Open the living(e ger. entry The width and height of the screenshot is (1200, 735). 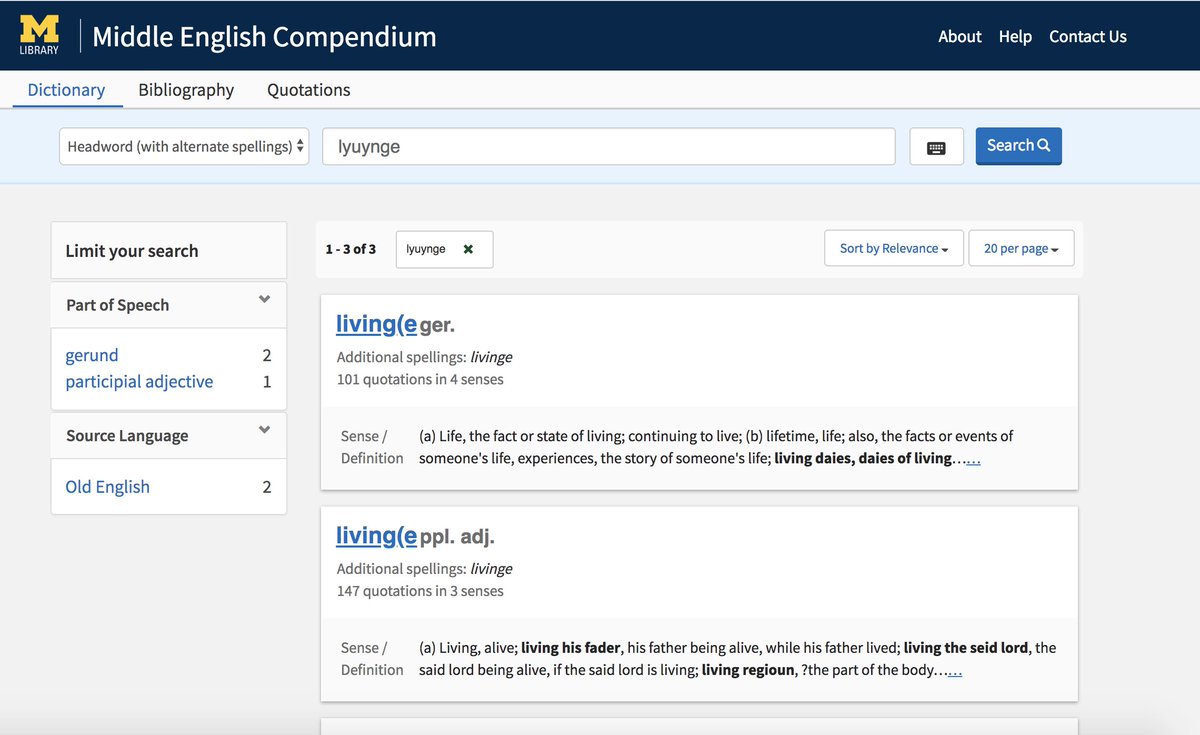[376, 324]
